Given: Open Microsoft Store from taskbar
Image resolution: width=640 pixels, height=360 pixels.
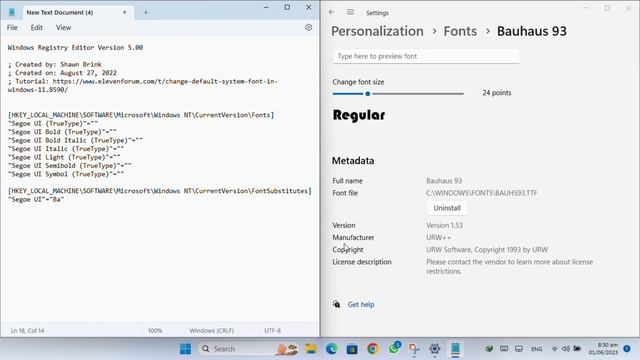Looking at the screenshot, I should [x=352, y=349].
